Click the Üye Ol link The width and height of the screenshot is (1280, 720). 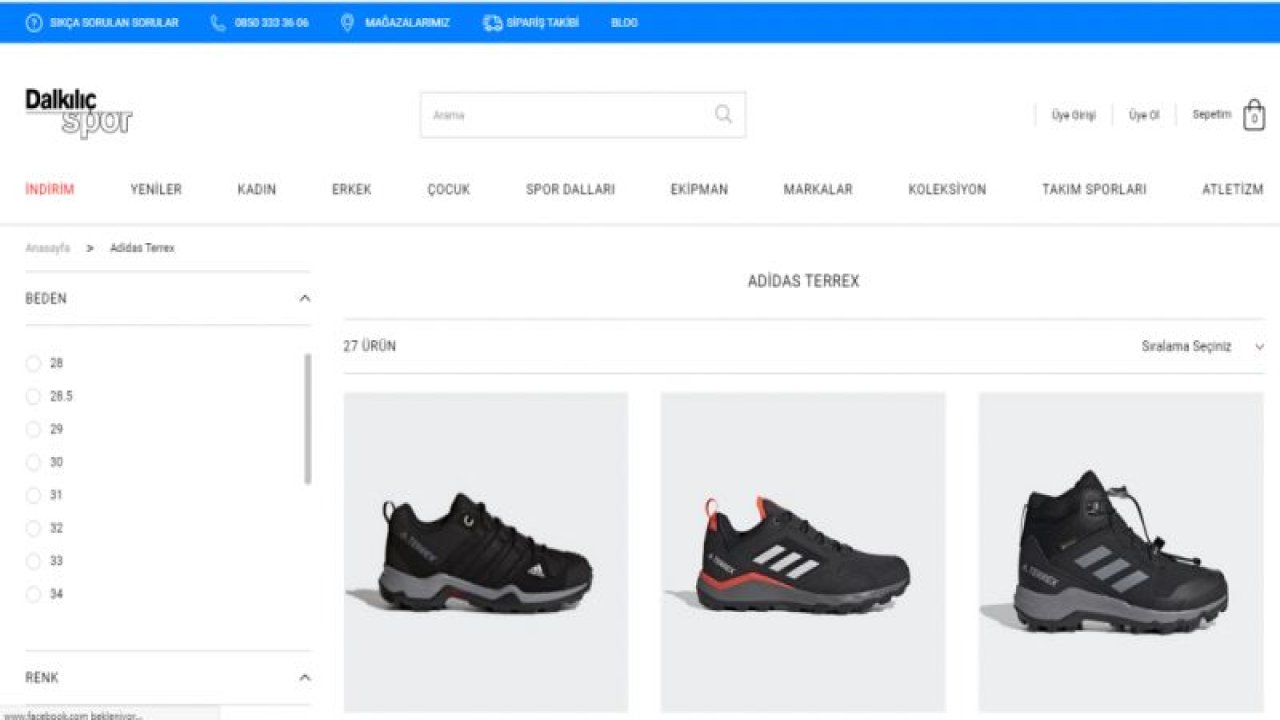coord(1143,115)
